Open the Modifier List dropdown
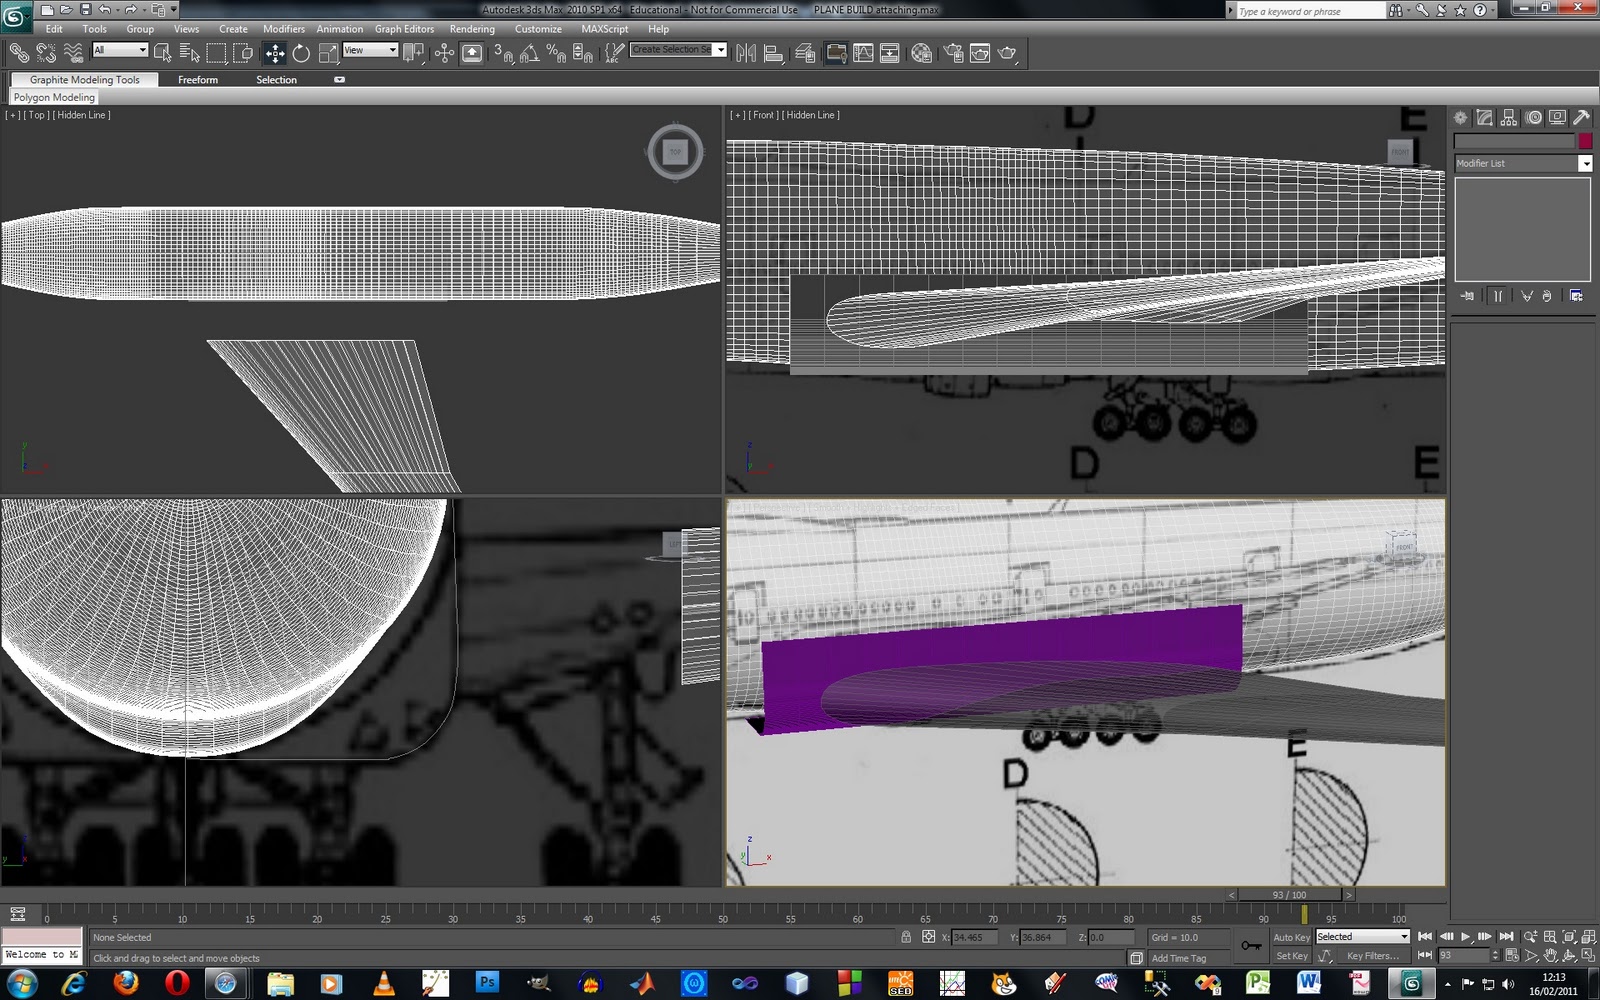 (x=1586, y=163)
